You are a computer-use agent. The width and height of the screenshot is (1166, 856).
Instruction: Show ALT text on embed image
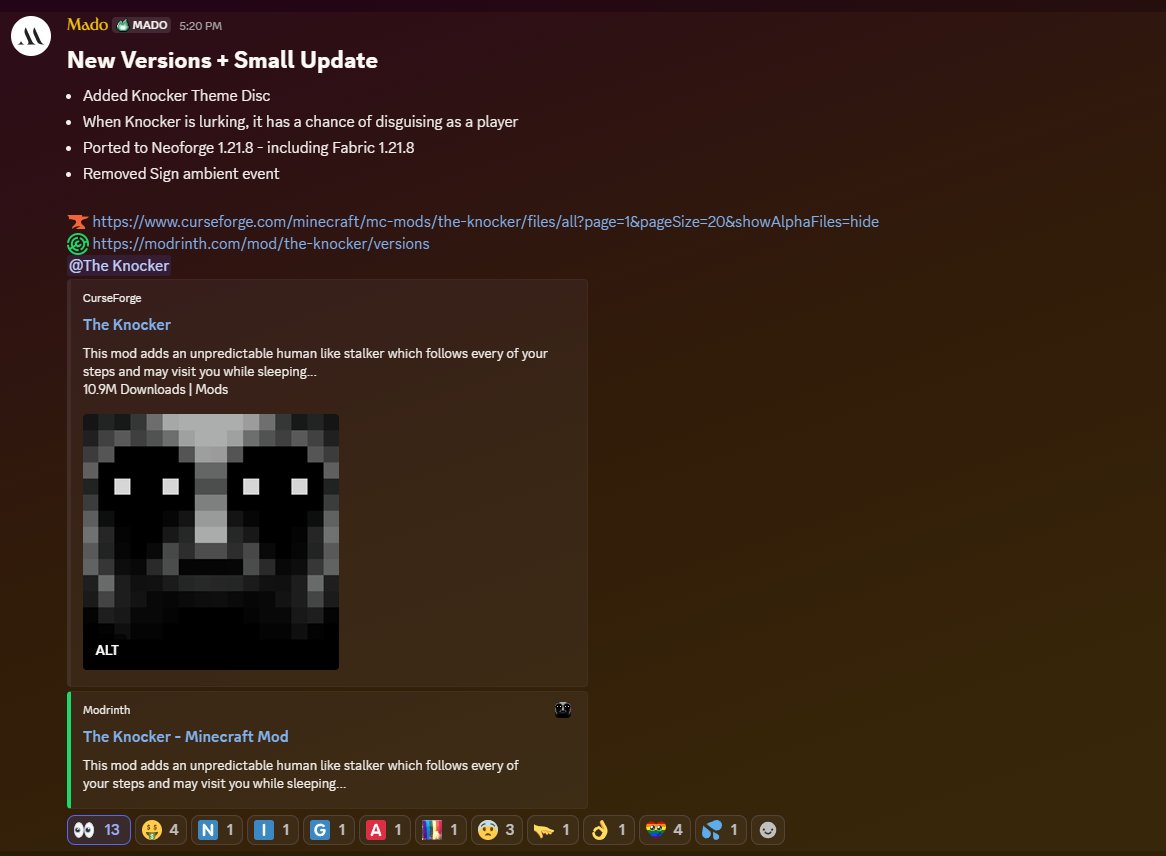[106, 650]
